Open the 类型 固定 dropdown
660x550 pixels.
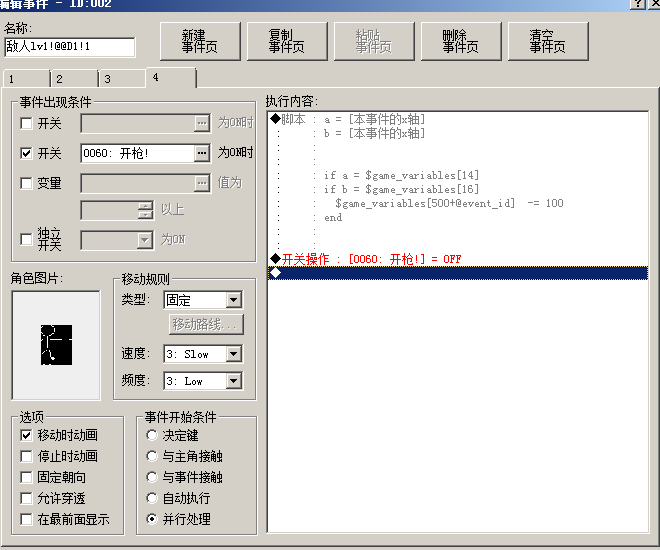(234, 300)
